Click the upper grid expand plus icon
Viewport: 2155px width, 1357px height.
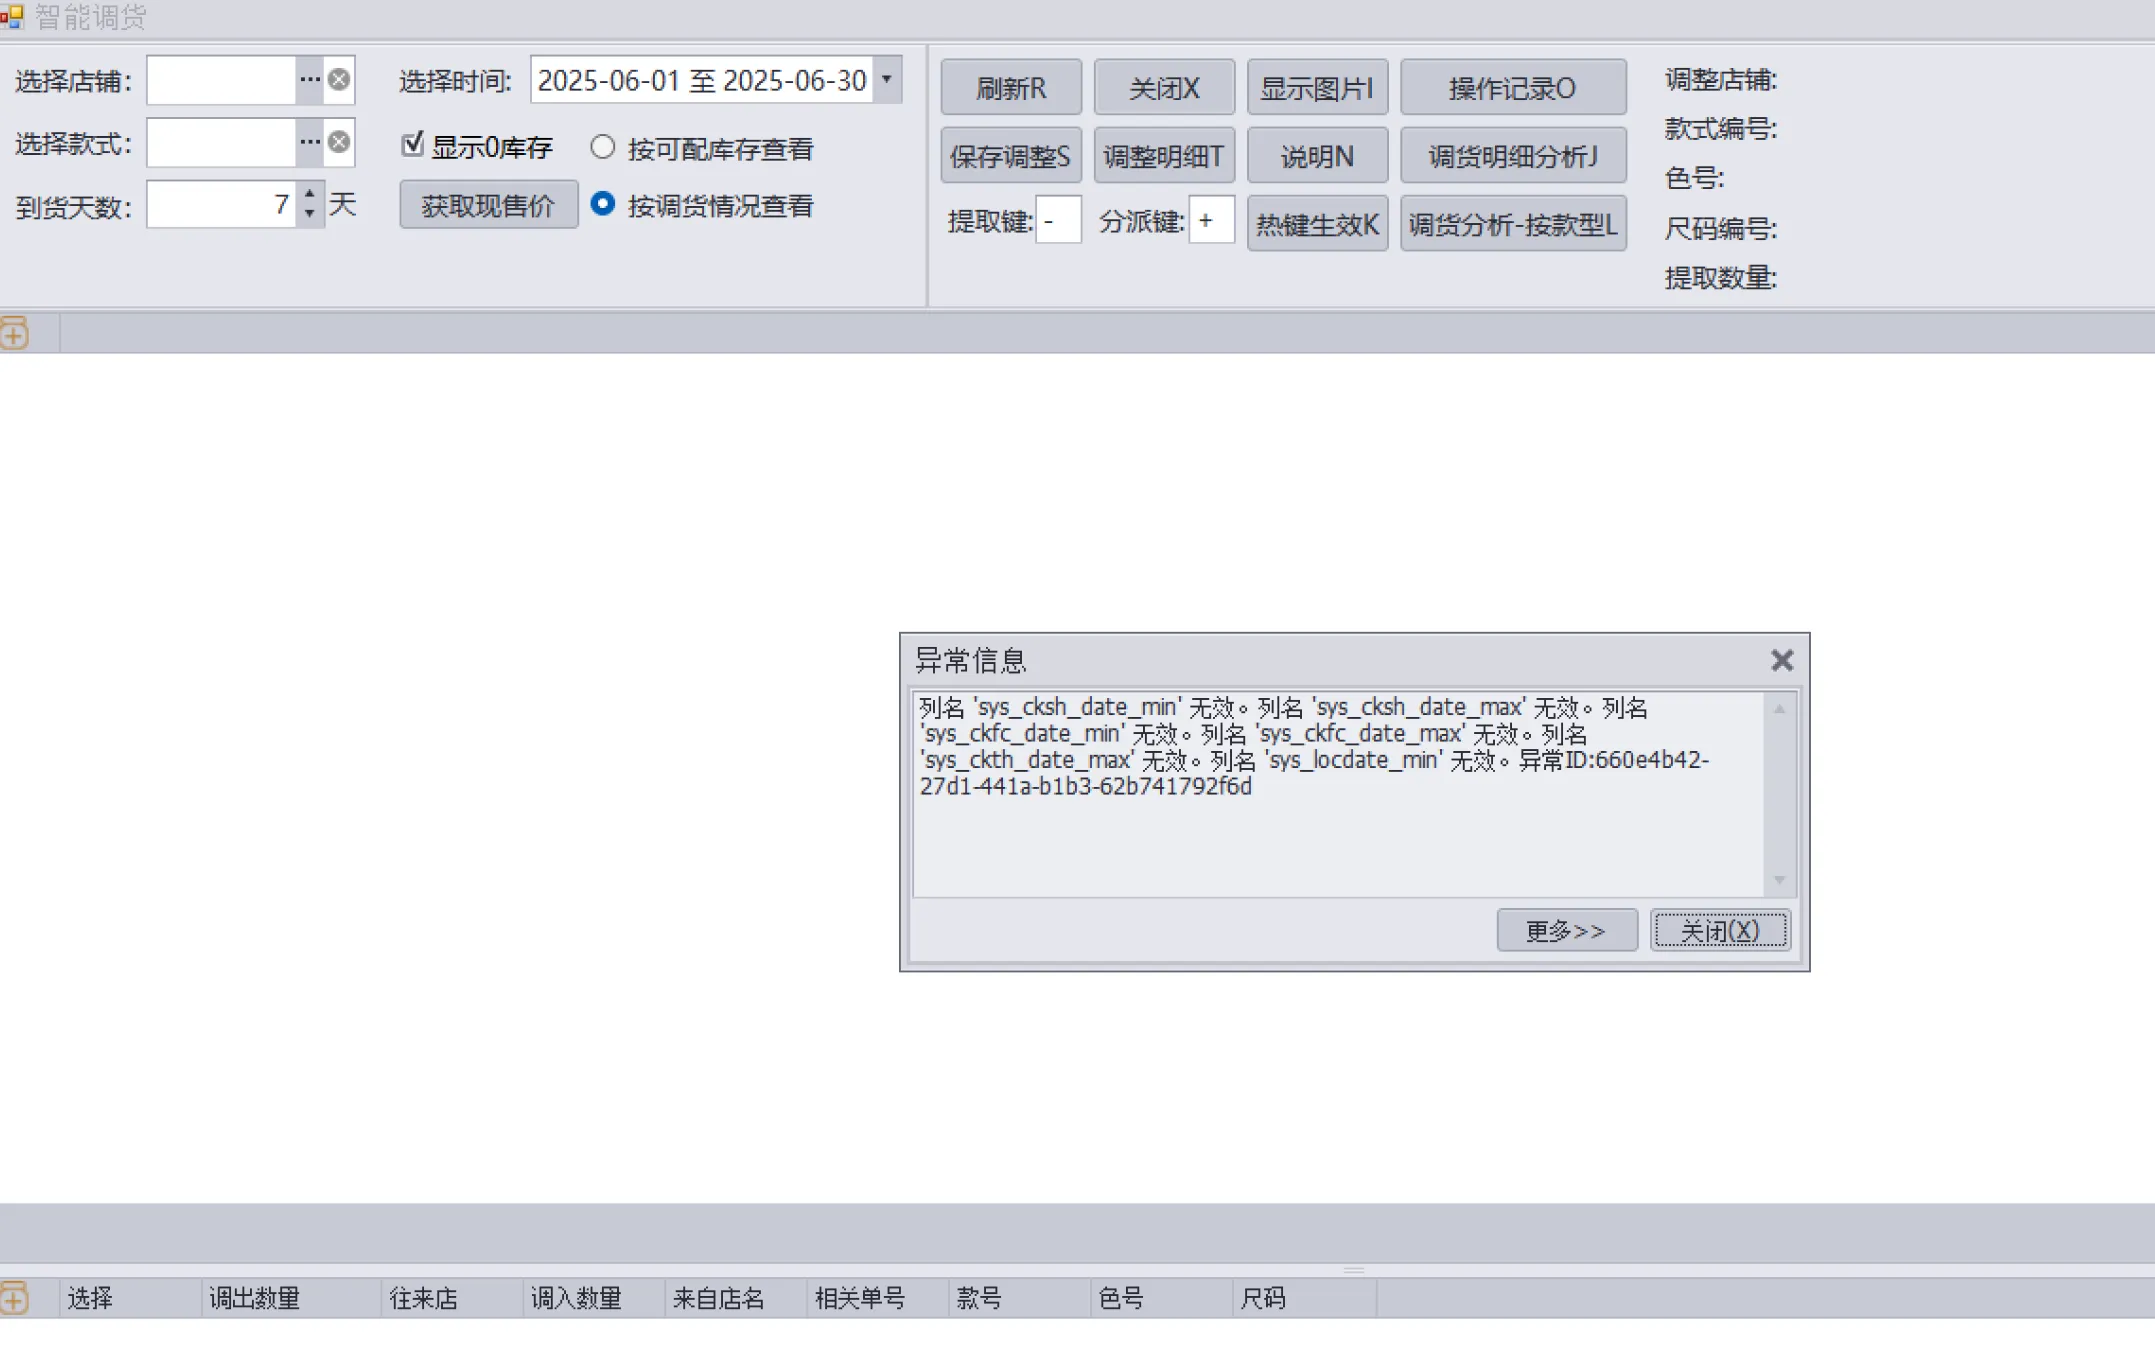(14, 333)
